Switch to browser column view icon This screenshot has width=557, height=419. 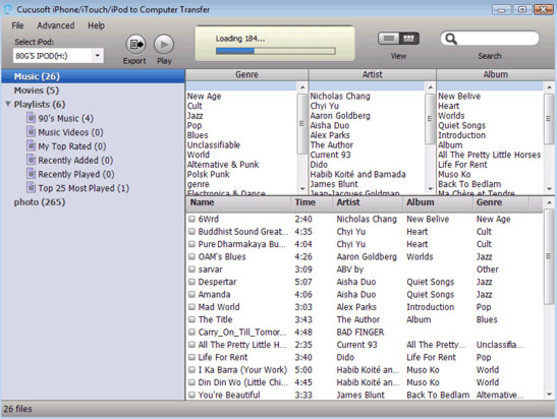point(409,38)
